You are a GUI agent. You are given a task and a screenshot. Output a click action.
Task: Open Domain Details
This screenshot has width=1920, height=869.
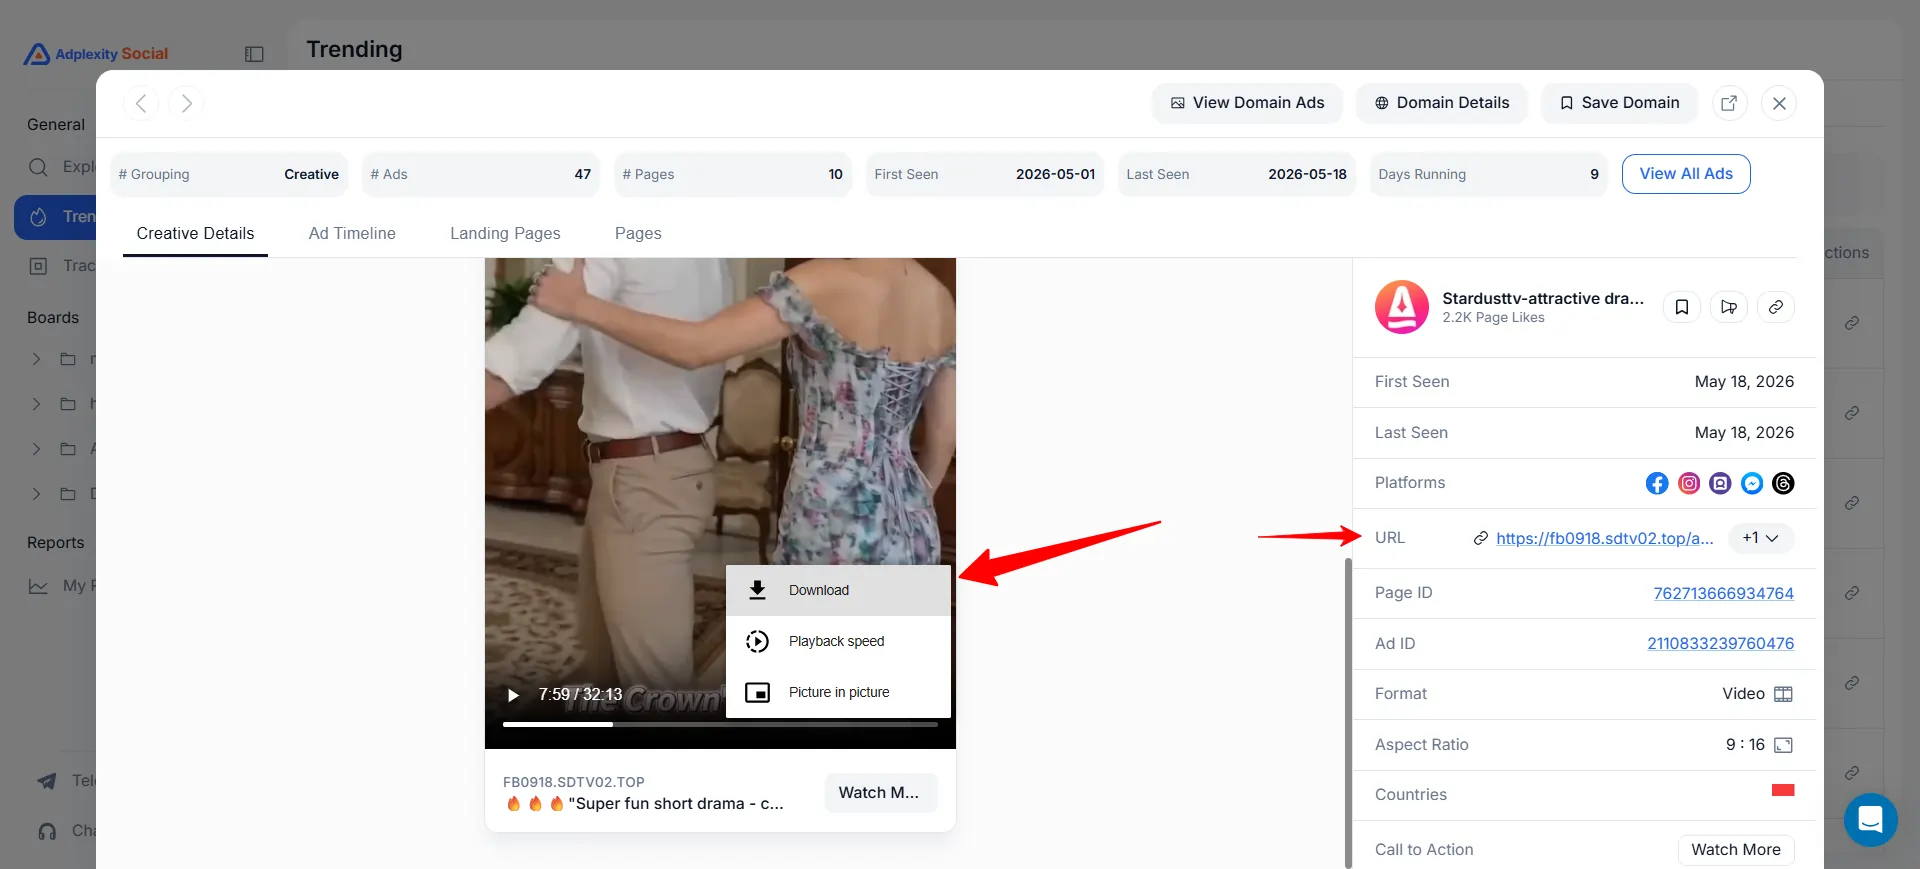(1441, 103)
